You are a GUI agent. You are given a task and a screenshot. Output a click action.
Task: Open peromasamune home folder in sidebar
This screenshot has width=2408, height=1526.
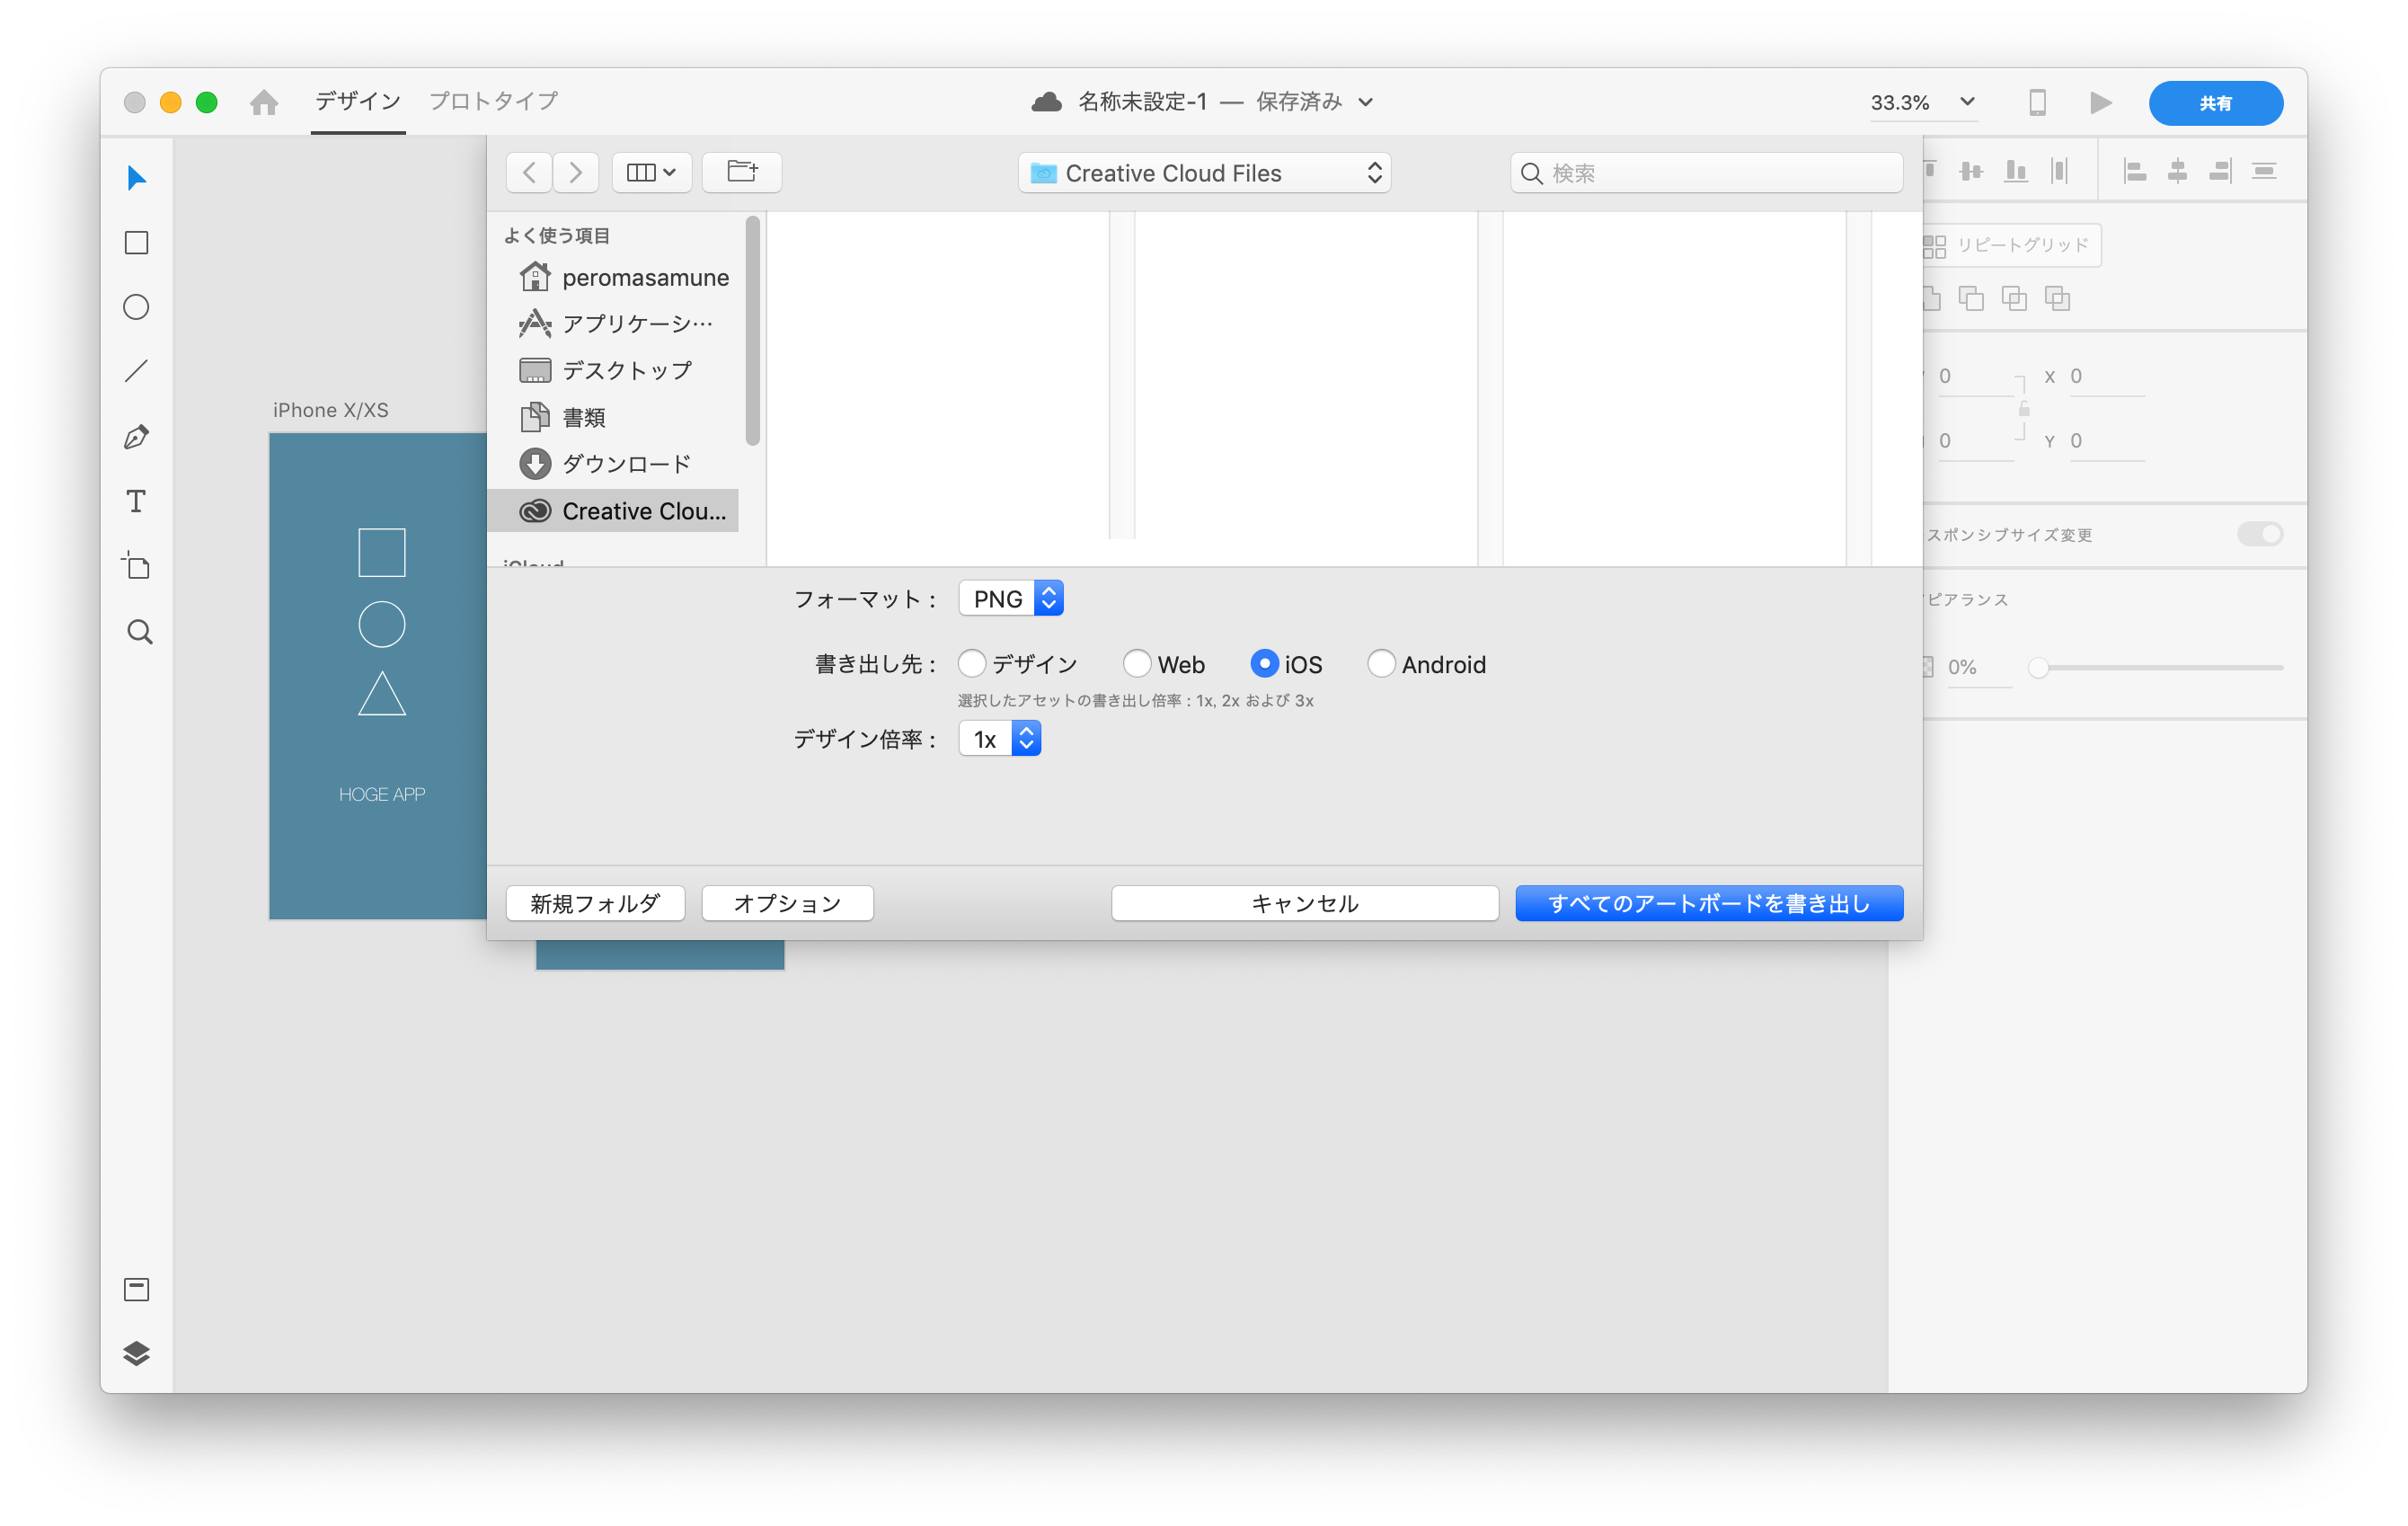coord(624,277)
